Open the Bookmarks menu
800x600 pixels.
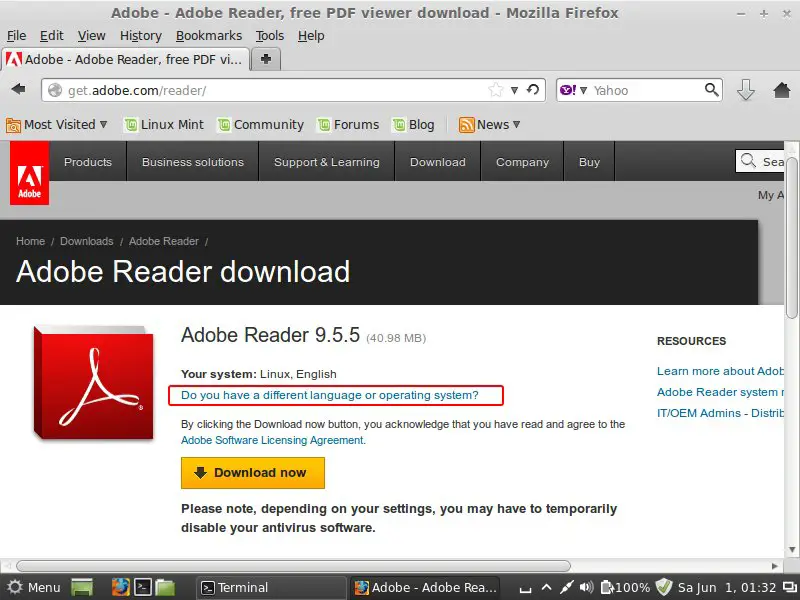(209, 36)
